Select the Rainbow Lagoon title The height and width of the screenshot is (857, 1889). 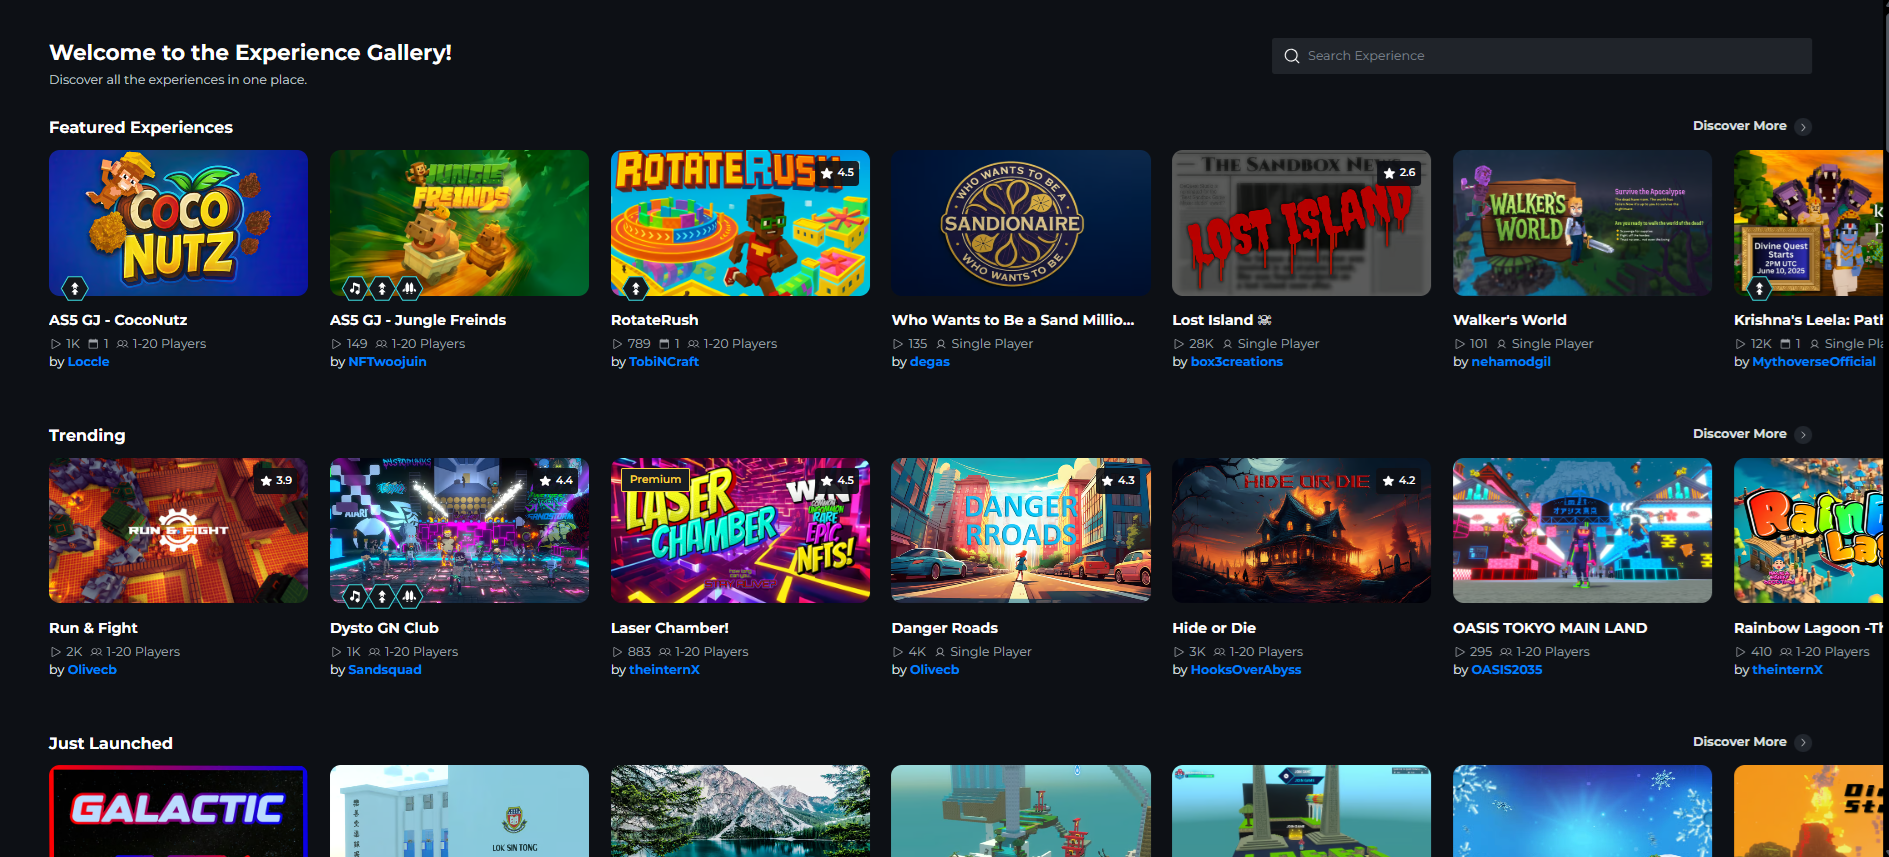(1808, 628)
